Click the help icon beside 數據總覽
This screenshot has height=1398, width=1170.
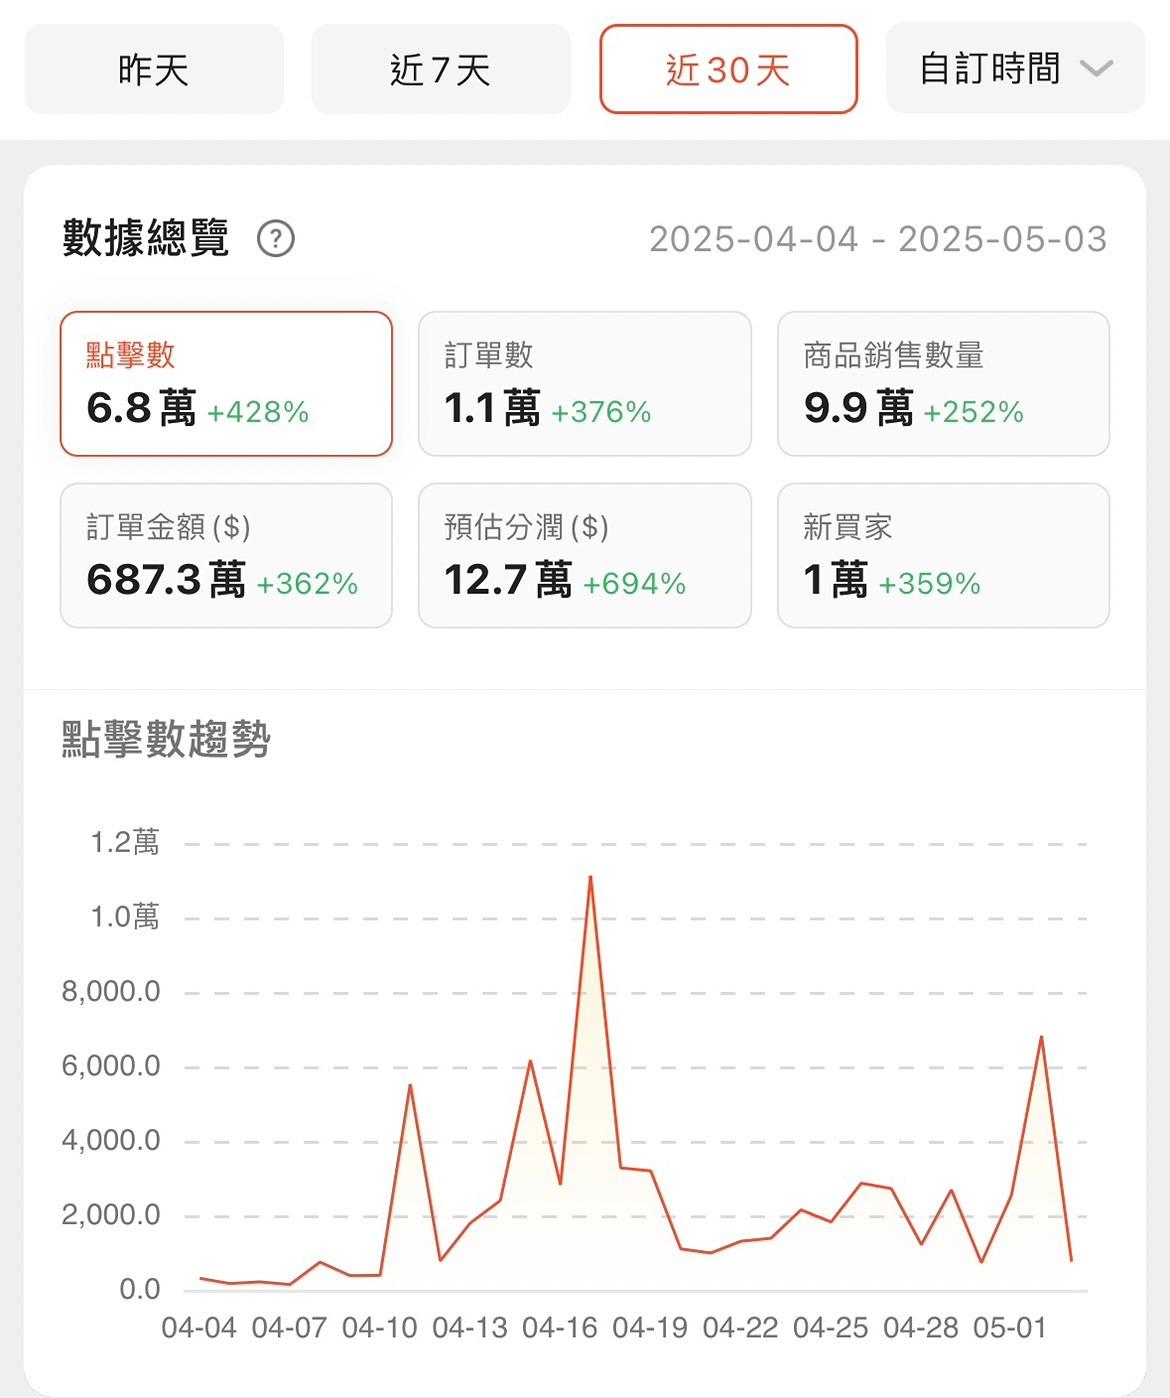point(275,239)
